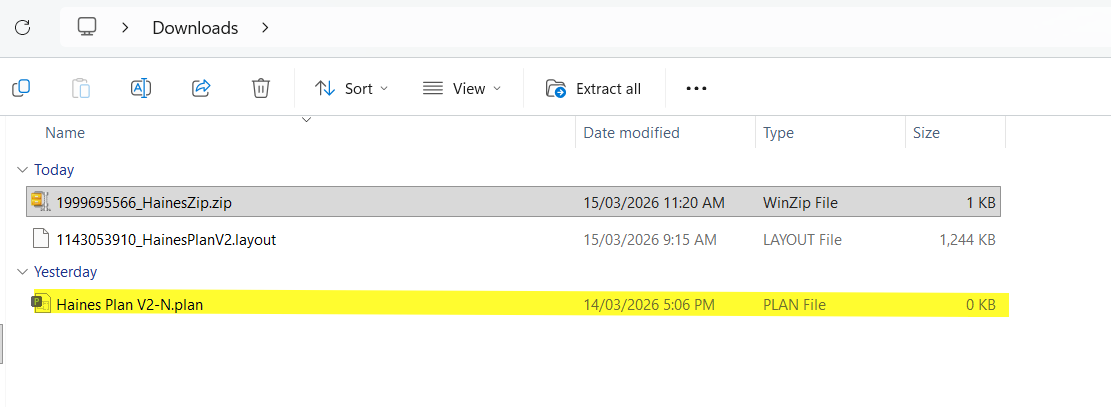Sort by the Date modified column header
The image size is (1111, 407).
[x=631, y=133]
